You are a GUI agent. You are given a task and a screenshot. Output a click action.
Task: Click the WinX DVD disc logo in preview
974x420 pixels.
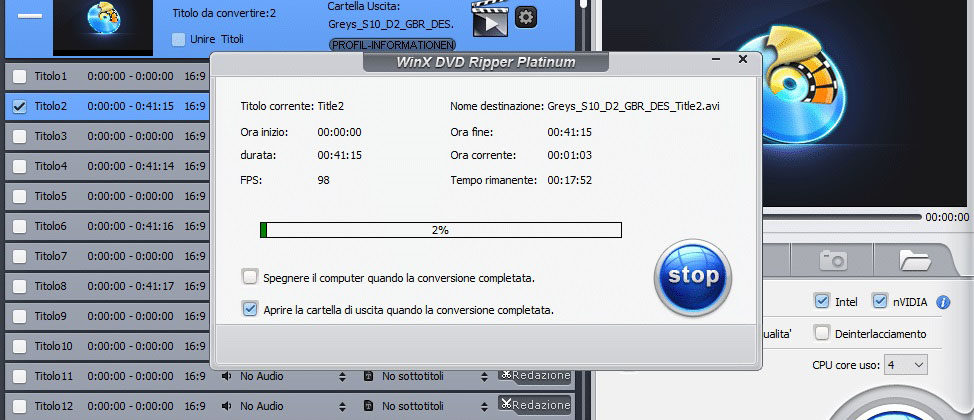(792, 84)
